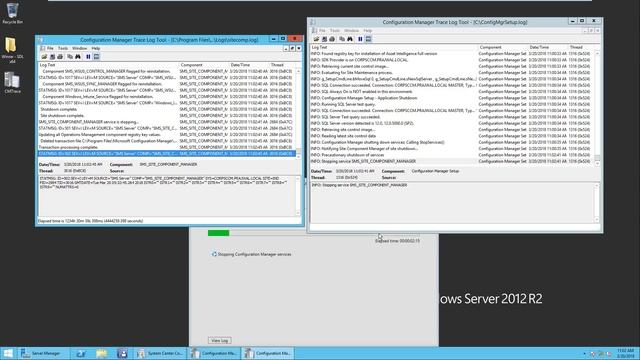
Task: Click scroll-up arrow in ConfigMgrSetup.log list
Action: tap(598, 54)
